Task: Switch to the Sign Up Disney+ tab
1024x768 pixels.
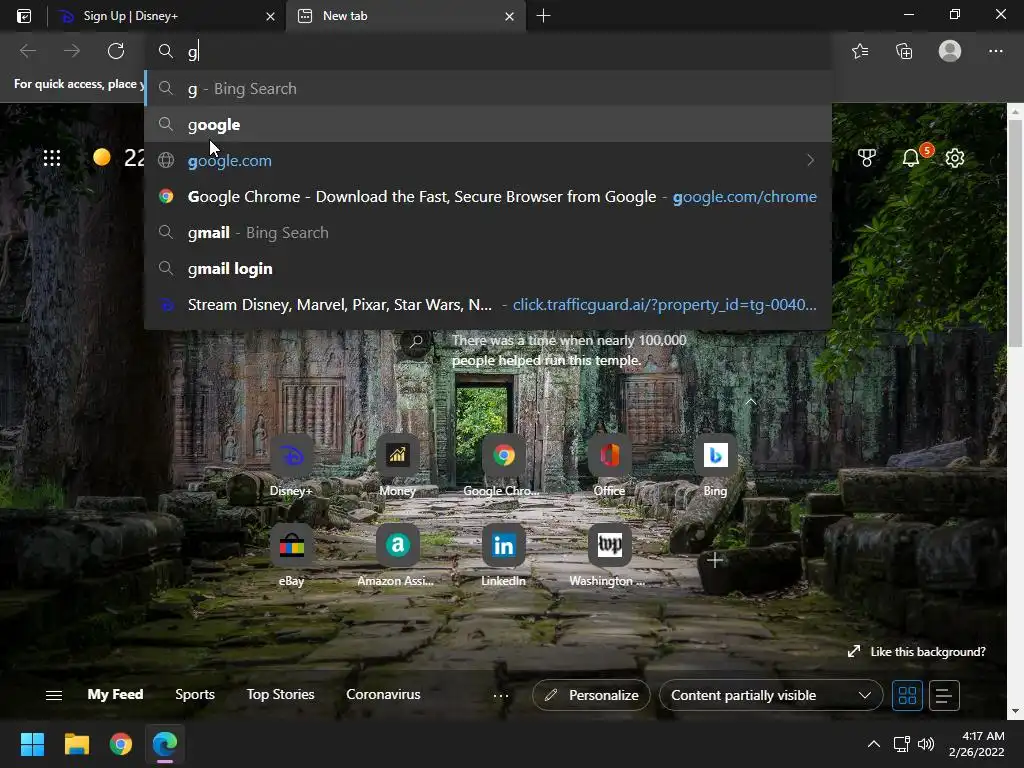Action: 167,16
